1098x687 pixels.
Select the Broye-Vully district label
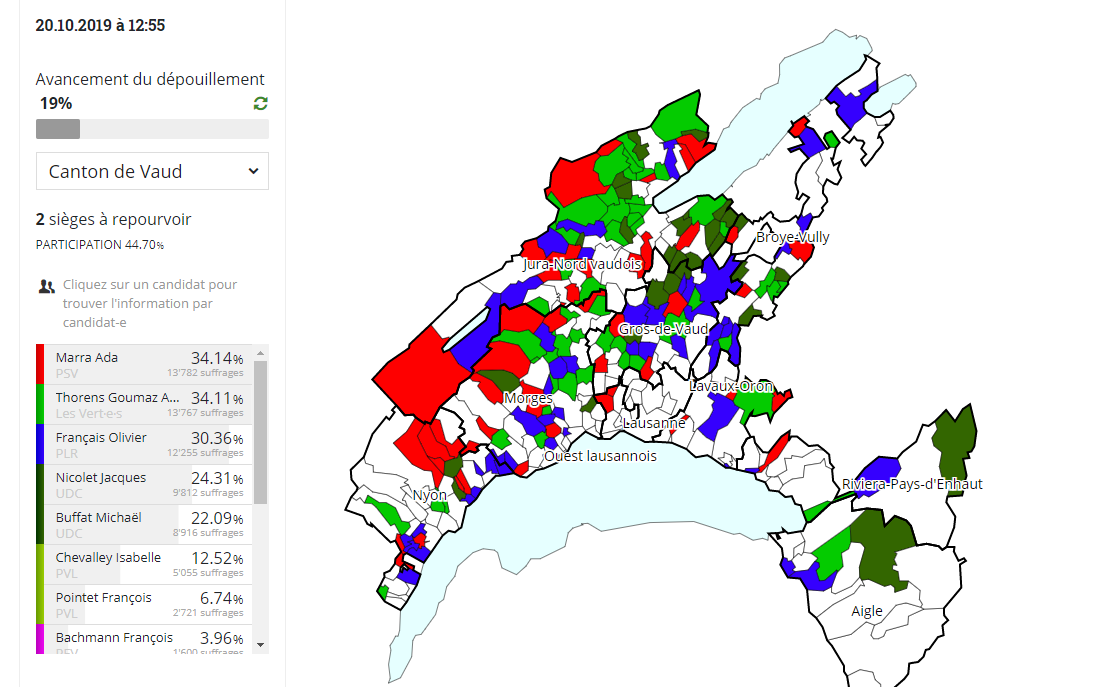tap(792, 237)
